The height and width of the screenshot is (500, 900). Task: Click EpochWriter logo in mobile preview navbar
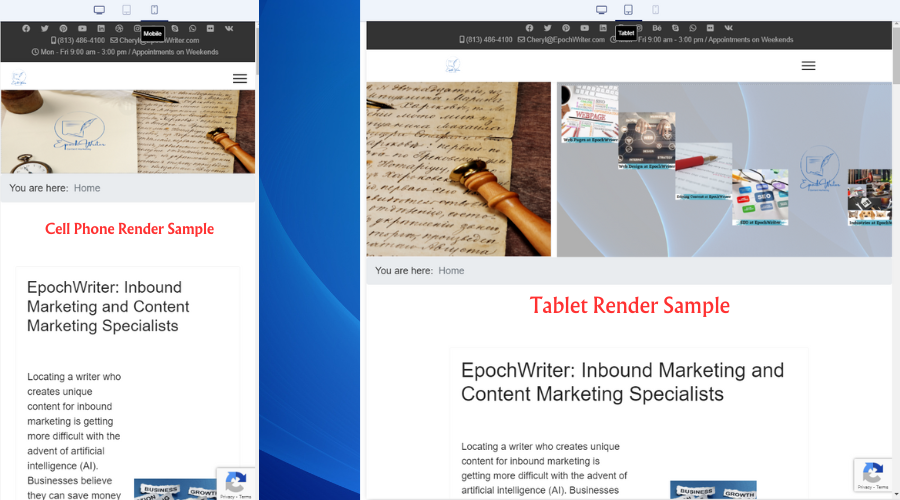pyautogui.click(x=19, y=78)
